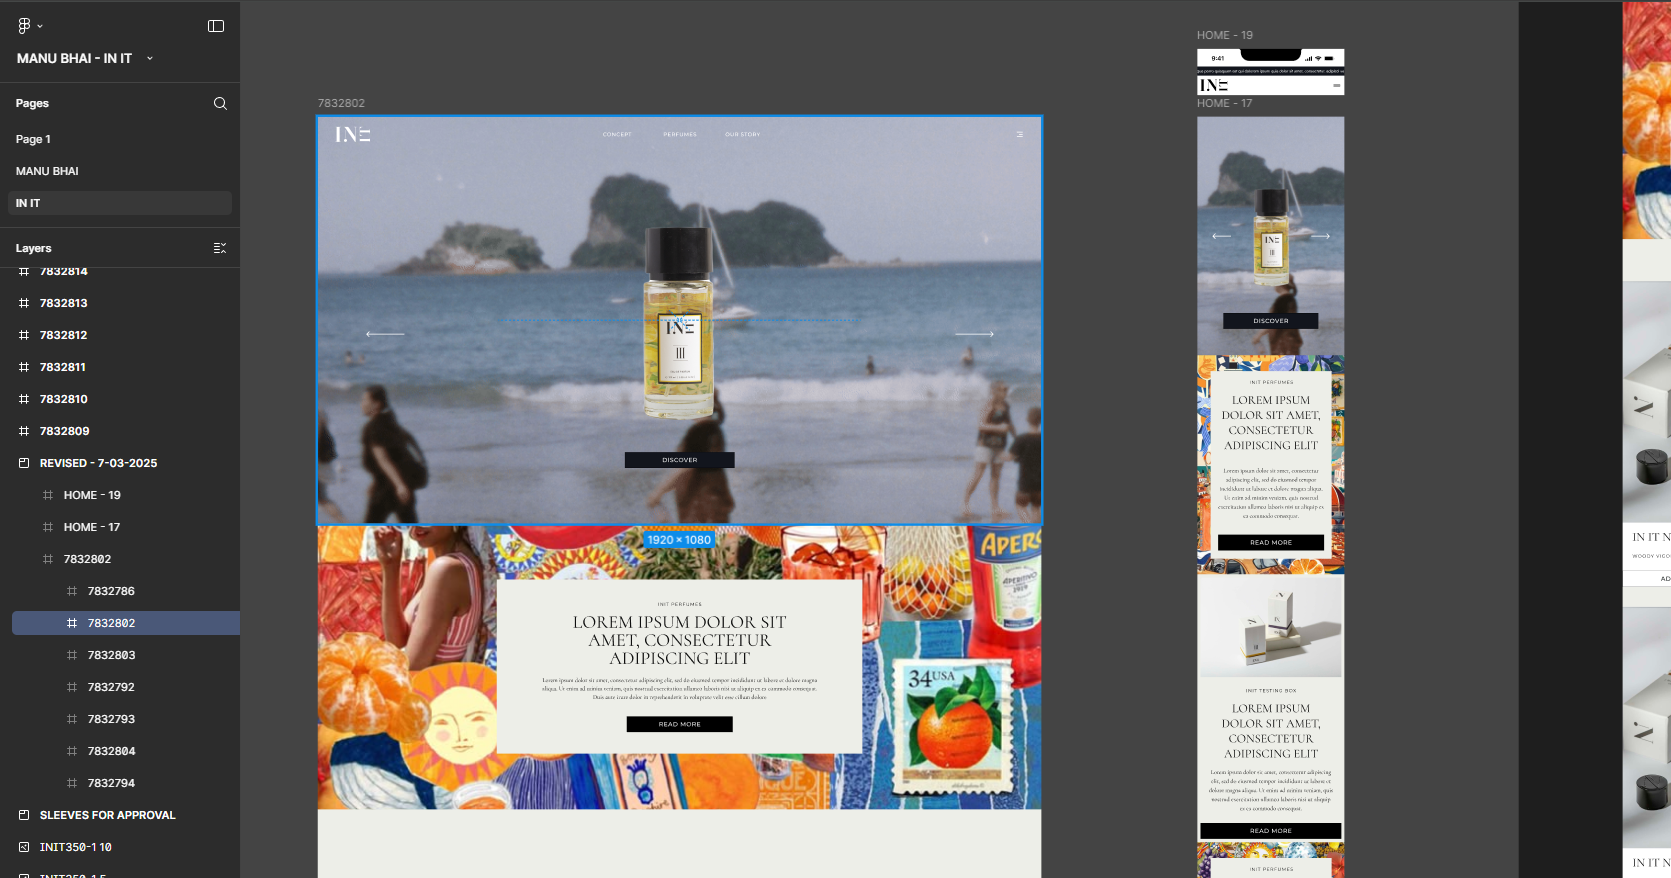Click the frame icon beside layer 7832813
The image size is (1671, 878).
(24, 303)
